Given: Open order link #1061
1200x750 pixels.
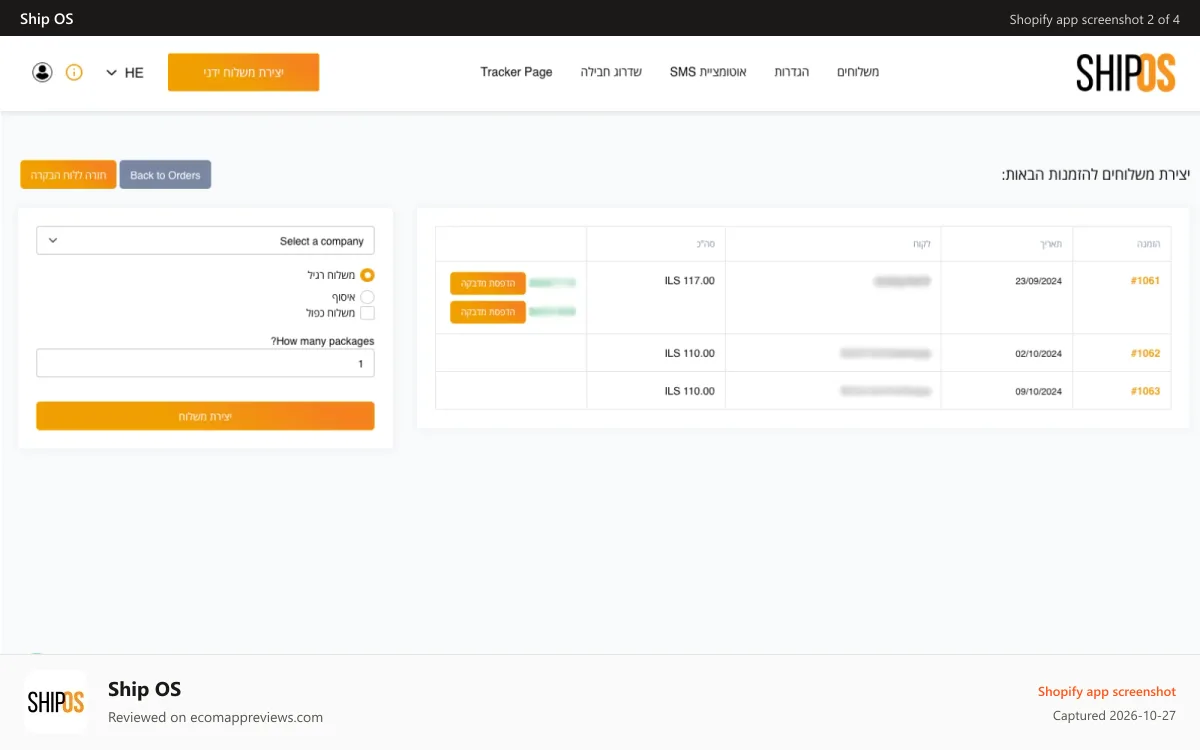Looking at the screenshot, I should [x=1145, y=281].
